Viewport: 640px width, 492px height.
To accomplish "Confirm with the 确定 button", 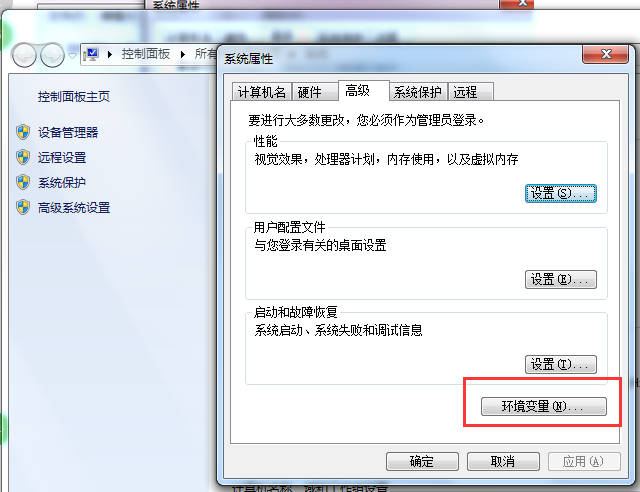I will point(422,461).
